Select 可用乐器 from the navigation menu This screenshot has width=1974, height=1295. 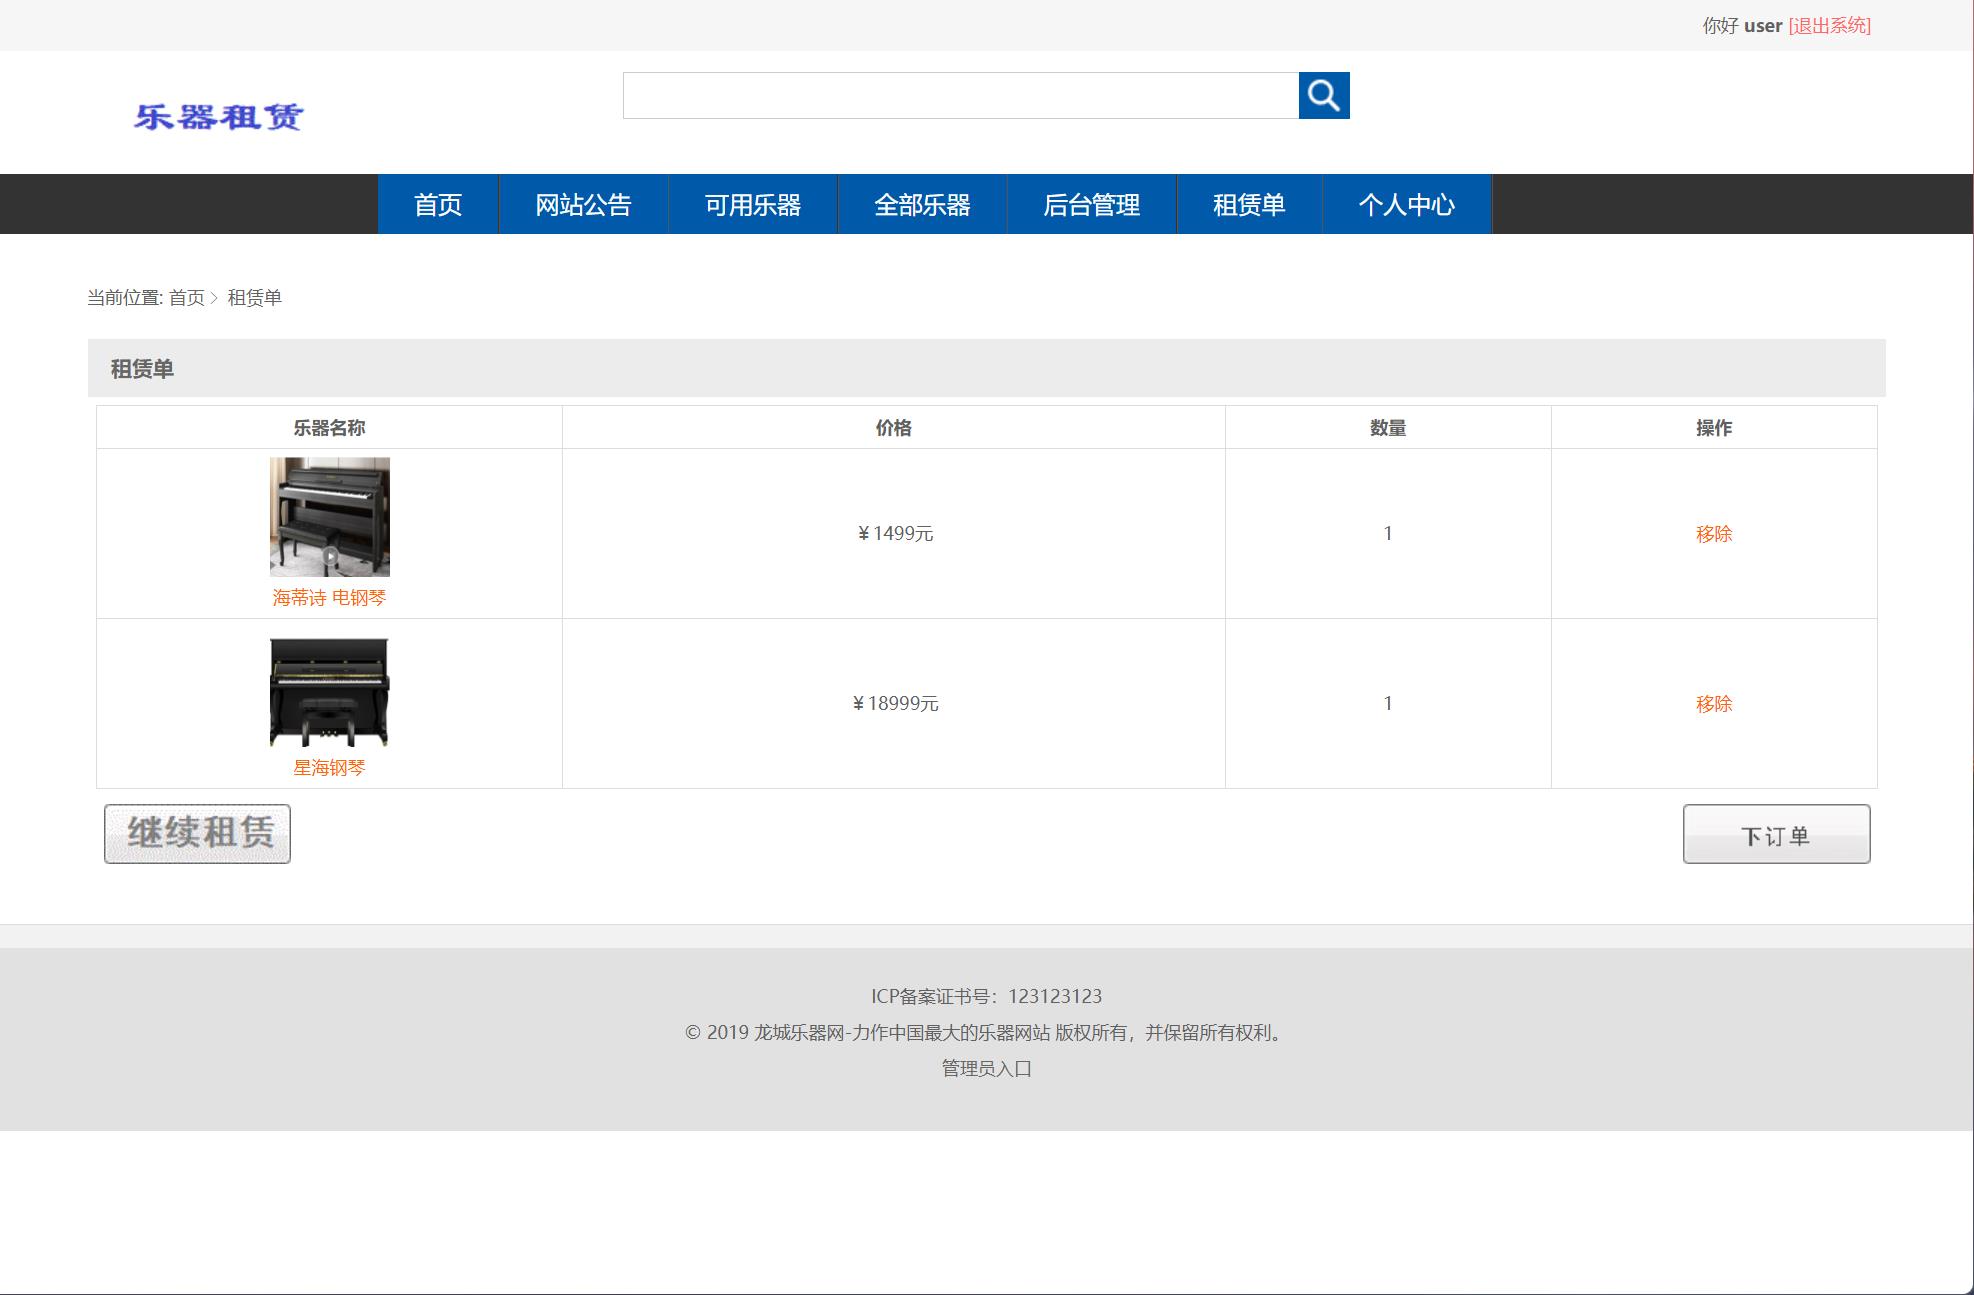pyautogui.click(x=752, y=205)
